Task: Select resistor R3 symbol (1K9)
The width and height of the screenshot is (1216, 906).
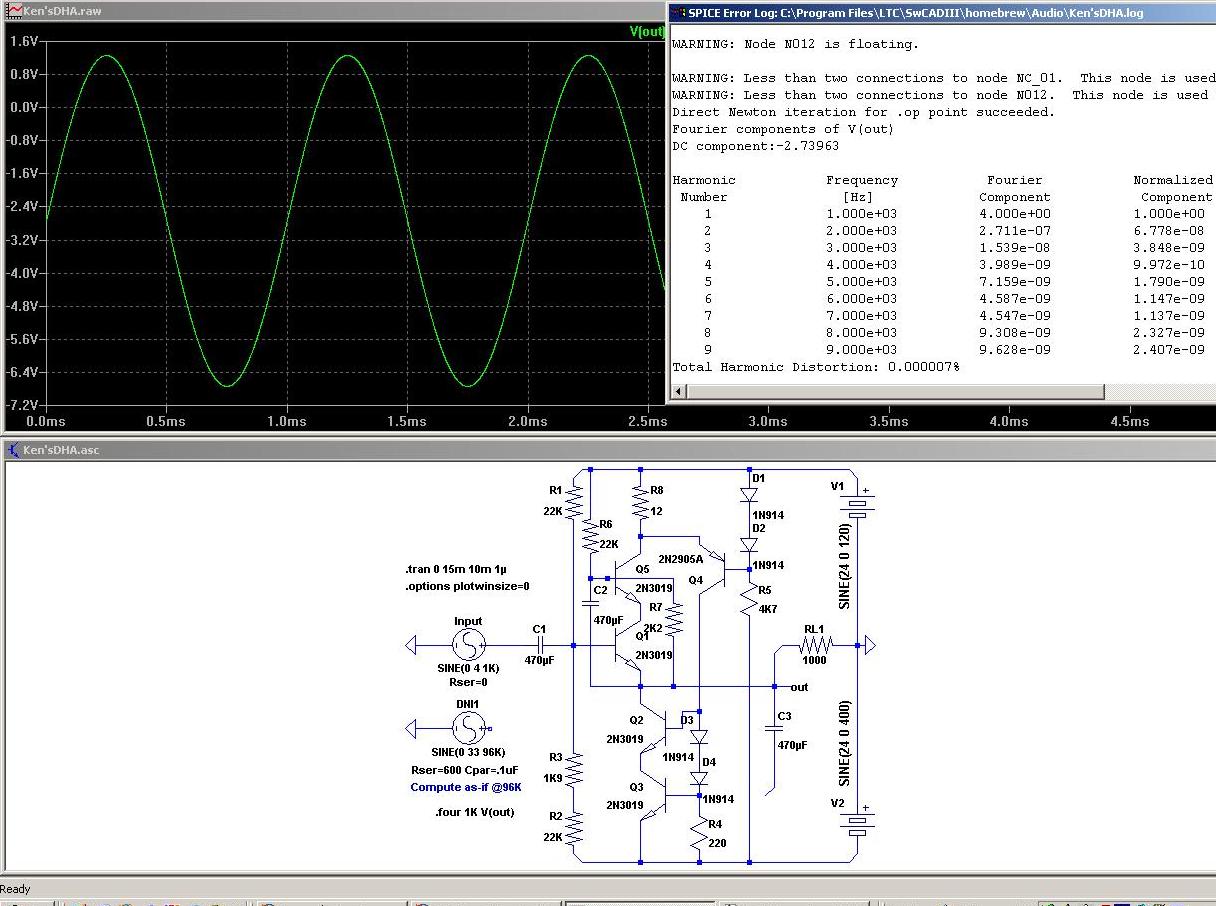Action: pos(574,769)
